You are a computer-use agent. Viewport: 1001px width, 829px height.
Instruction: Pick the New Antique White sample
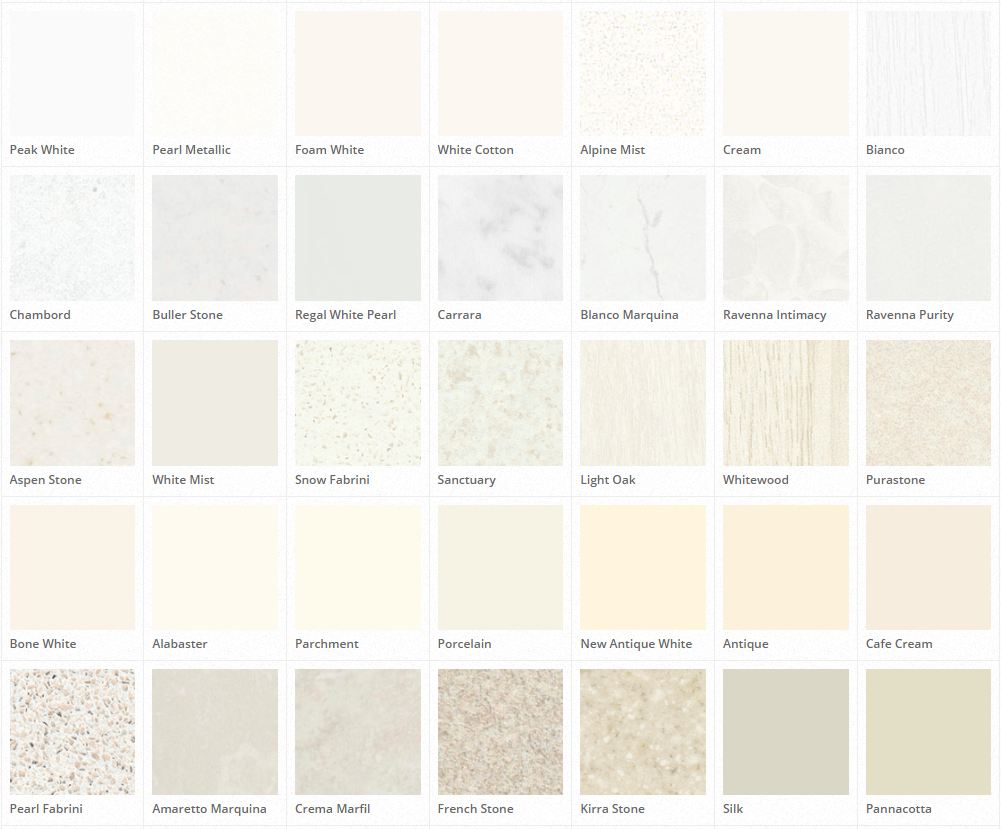[x=642, y=567]
